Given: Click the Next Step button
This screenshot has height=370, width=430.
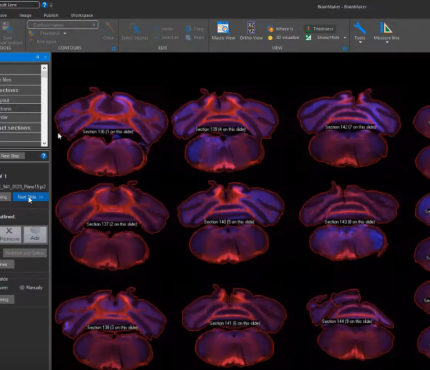Looking at the screenshot, I should point(12,156).
